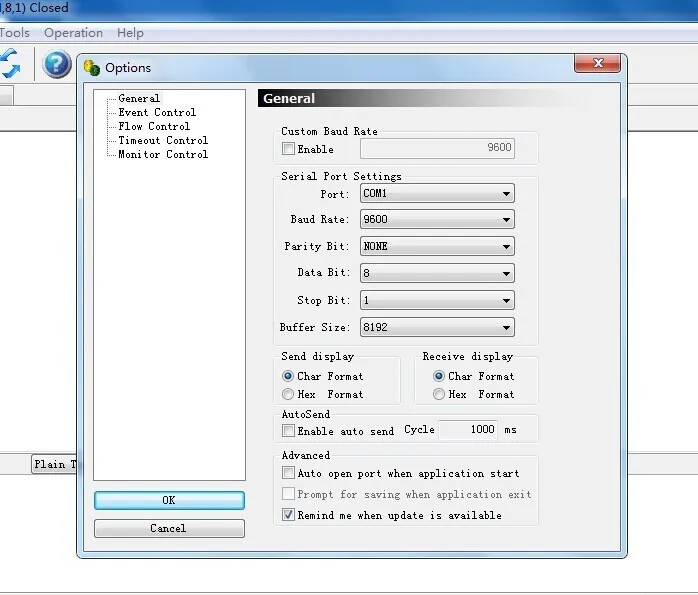Click the blue help question mark icon
This screenshot has width=698, height=595.
tap(57, 64)
